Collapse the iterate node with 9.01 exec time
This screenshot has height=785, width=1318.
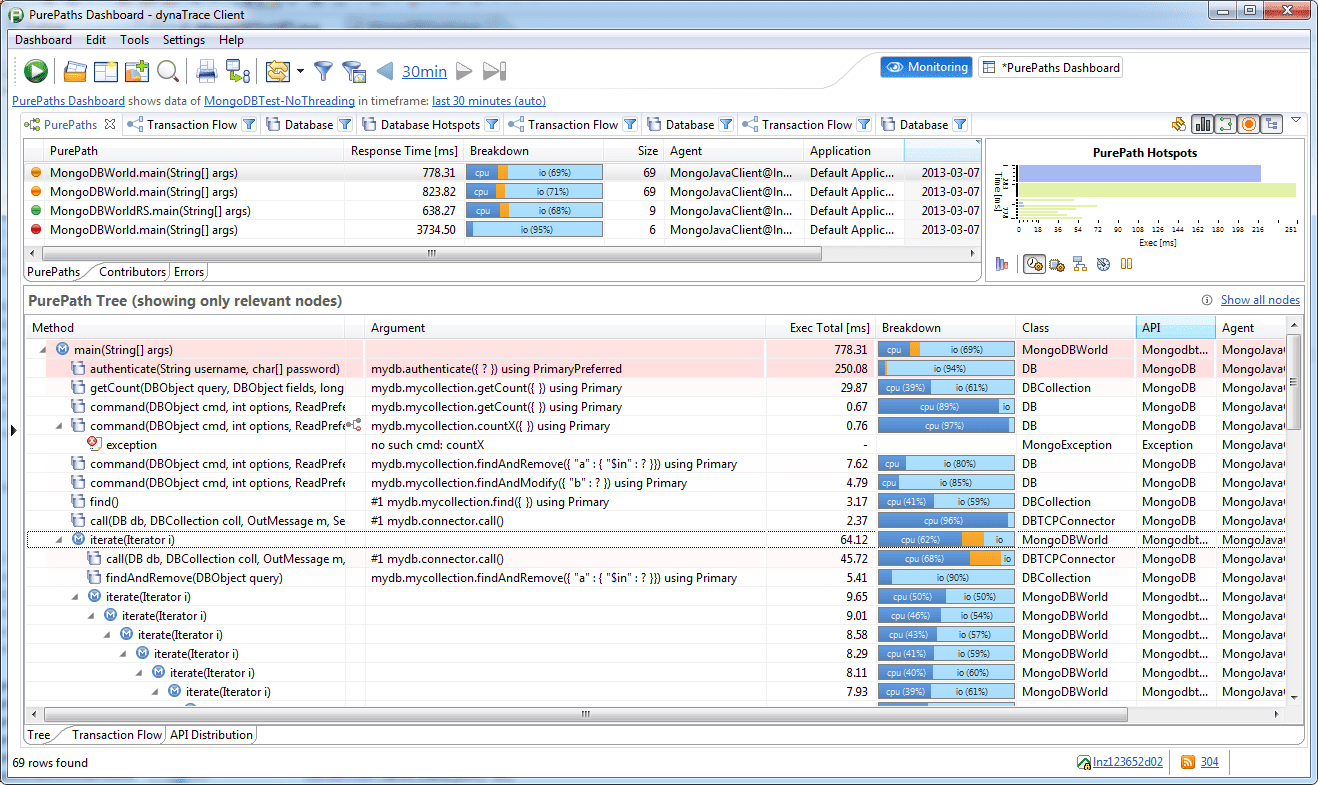click(91, 616)
